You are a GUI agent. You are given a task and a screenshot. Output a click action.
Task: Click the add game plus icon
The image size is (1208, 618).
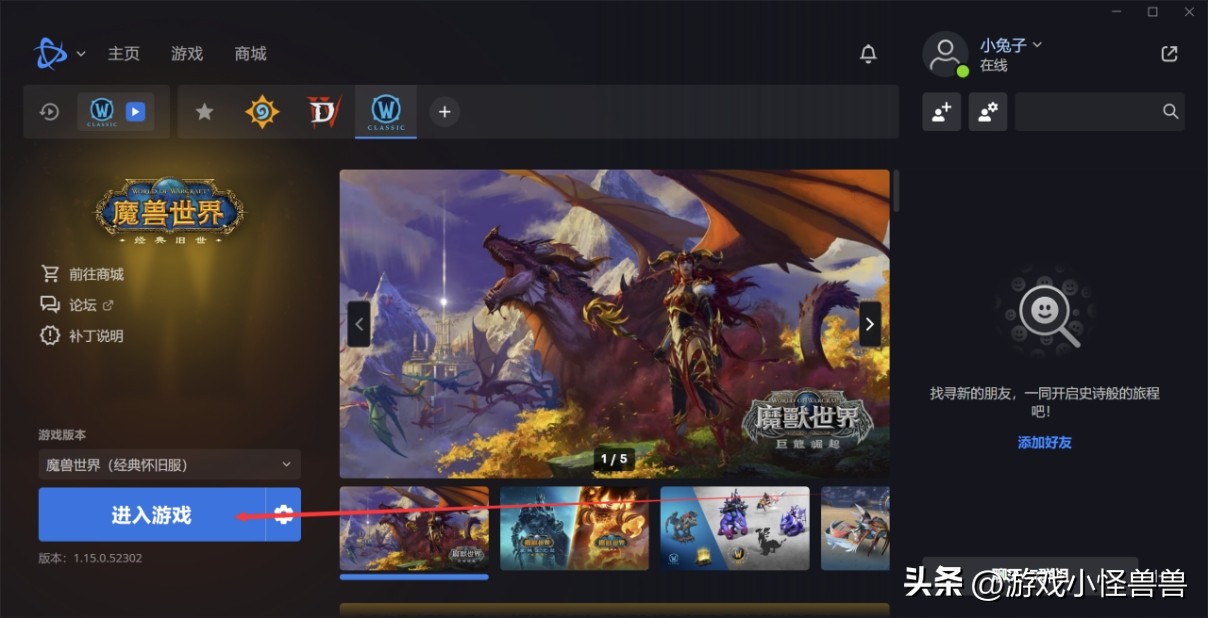[445, 112]
